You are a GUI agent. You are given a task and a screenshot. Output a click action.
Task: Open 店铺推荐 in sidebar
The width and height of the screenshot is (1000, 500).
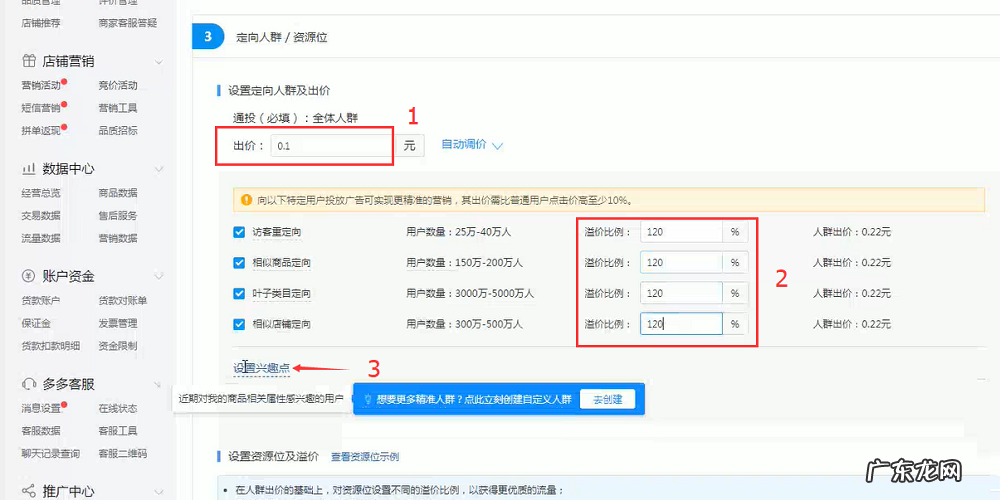click(x=41, y=23)
